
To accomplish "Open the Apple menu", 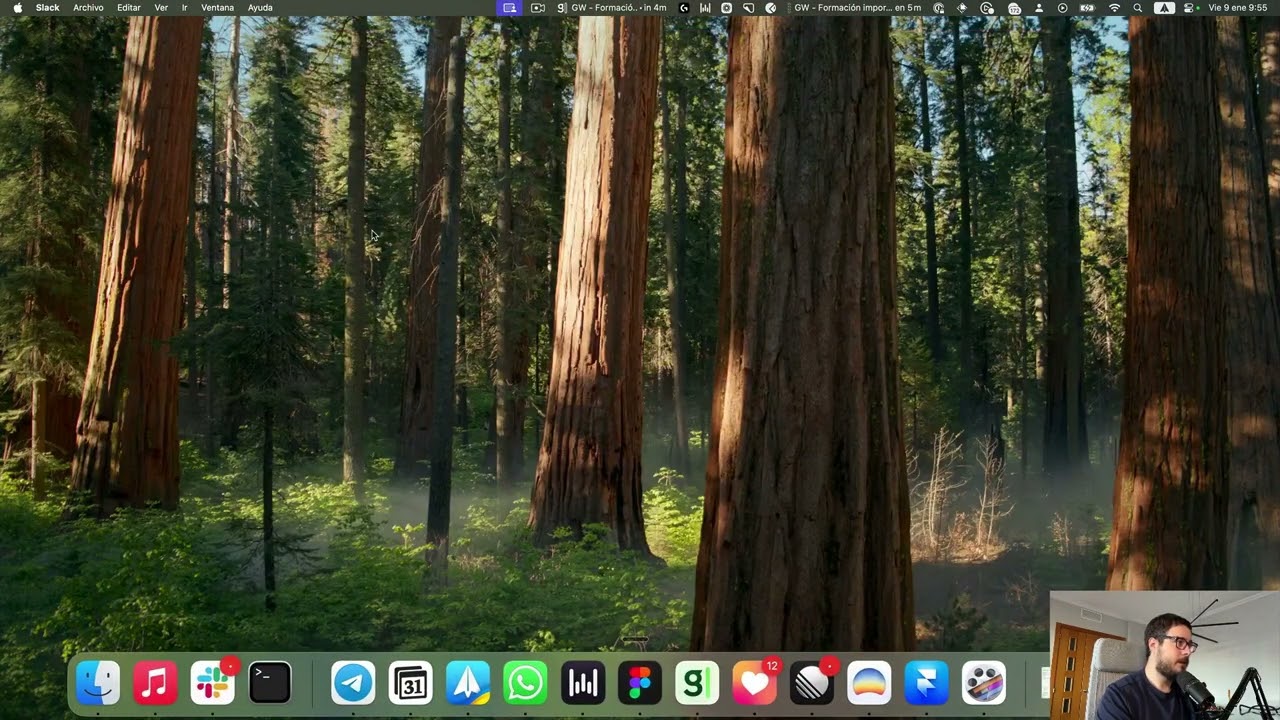I will [17, 7].
